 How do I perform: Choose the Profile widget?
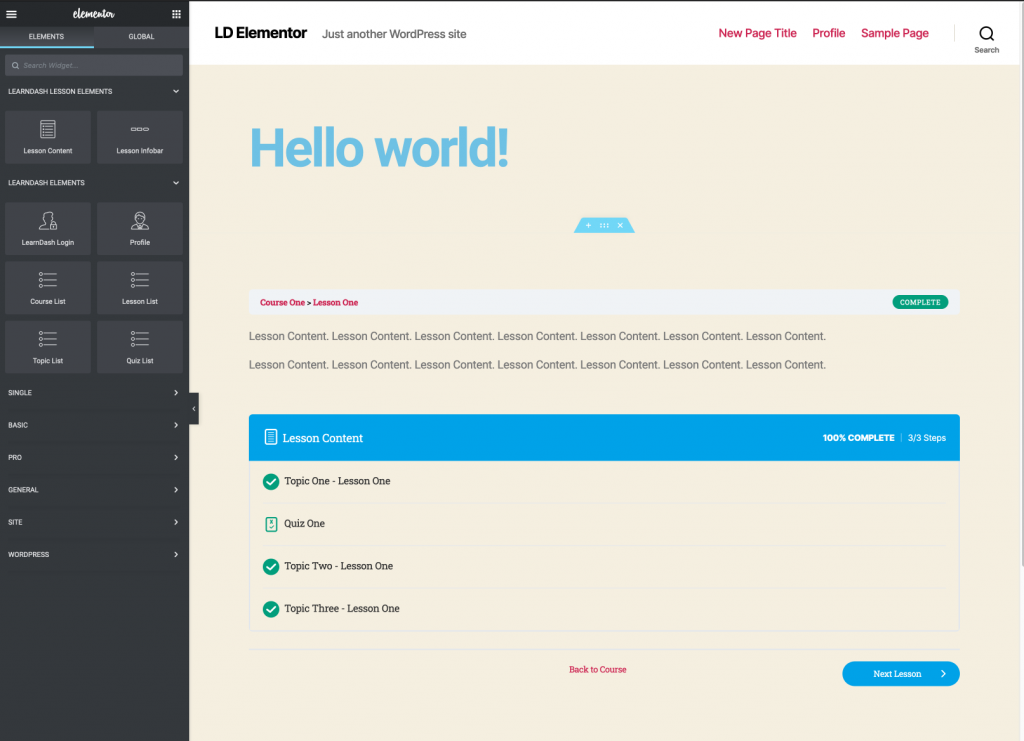(140, 229)
